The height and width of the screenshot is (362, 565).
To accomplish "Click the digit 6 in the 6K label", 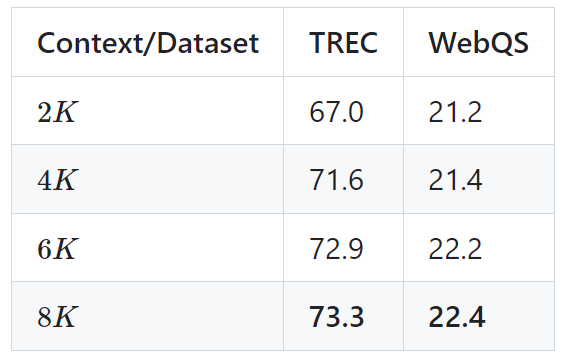I will click(45, 249).
